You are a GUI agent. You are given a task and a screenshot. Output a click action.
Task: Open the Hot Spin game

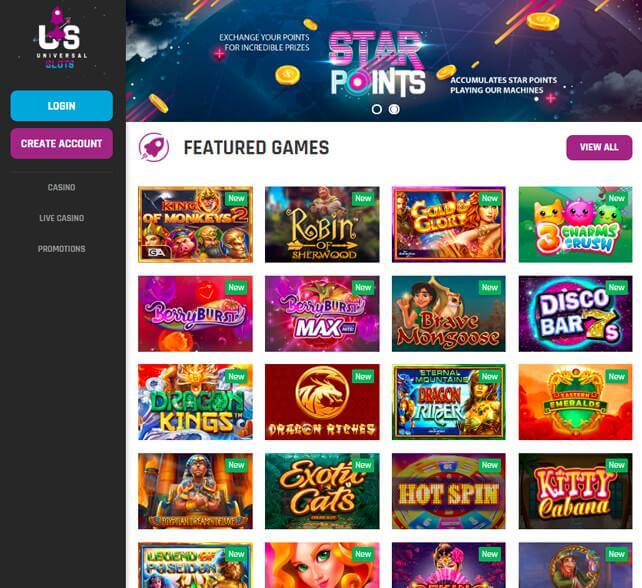click(449, 491)
